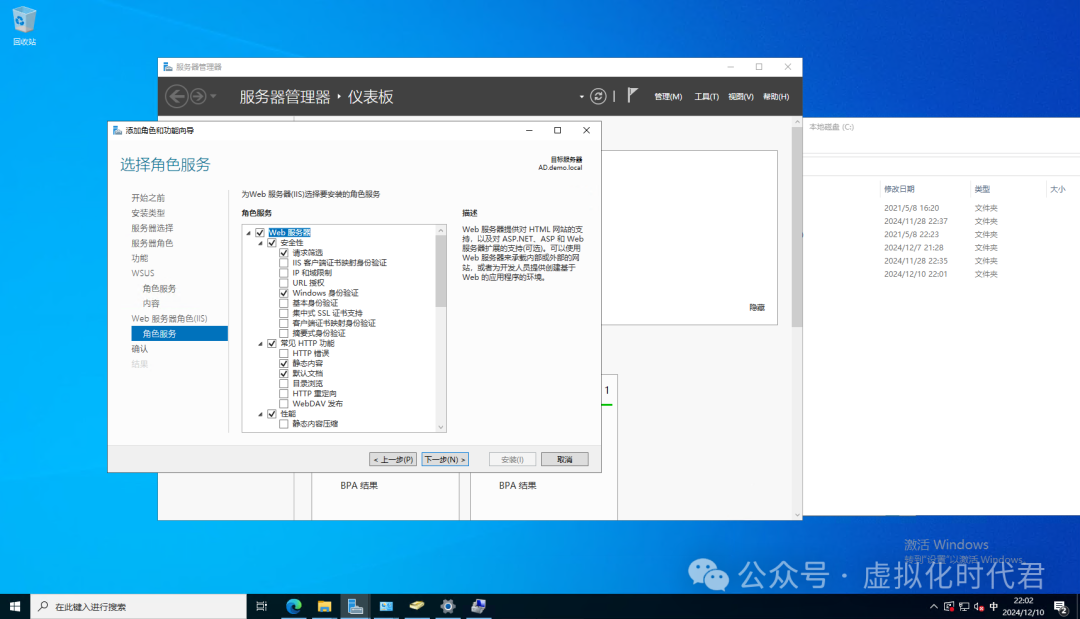Enable the URL 授权 checkbox

point(284,283)
